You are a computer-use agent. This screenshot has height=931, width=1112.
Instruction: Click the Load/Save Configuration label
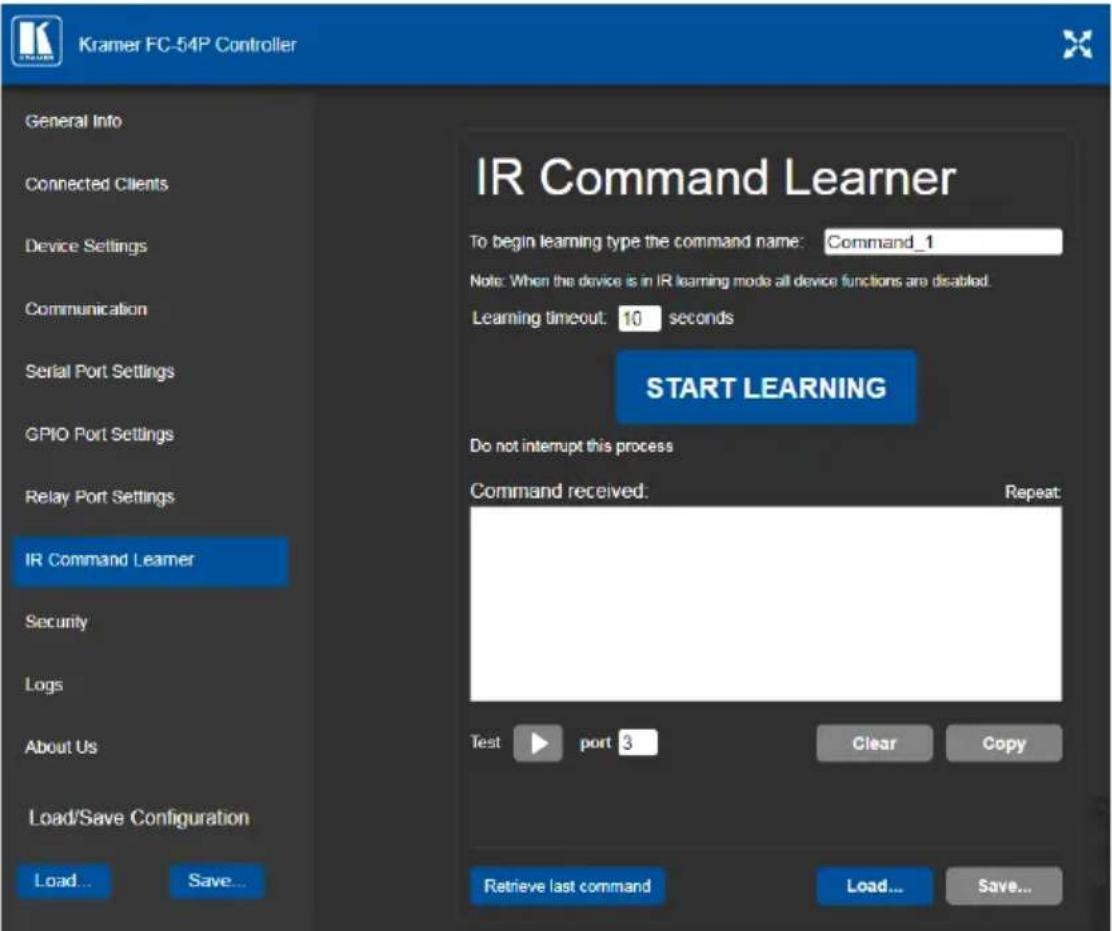[139, 818]
